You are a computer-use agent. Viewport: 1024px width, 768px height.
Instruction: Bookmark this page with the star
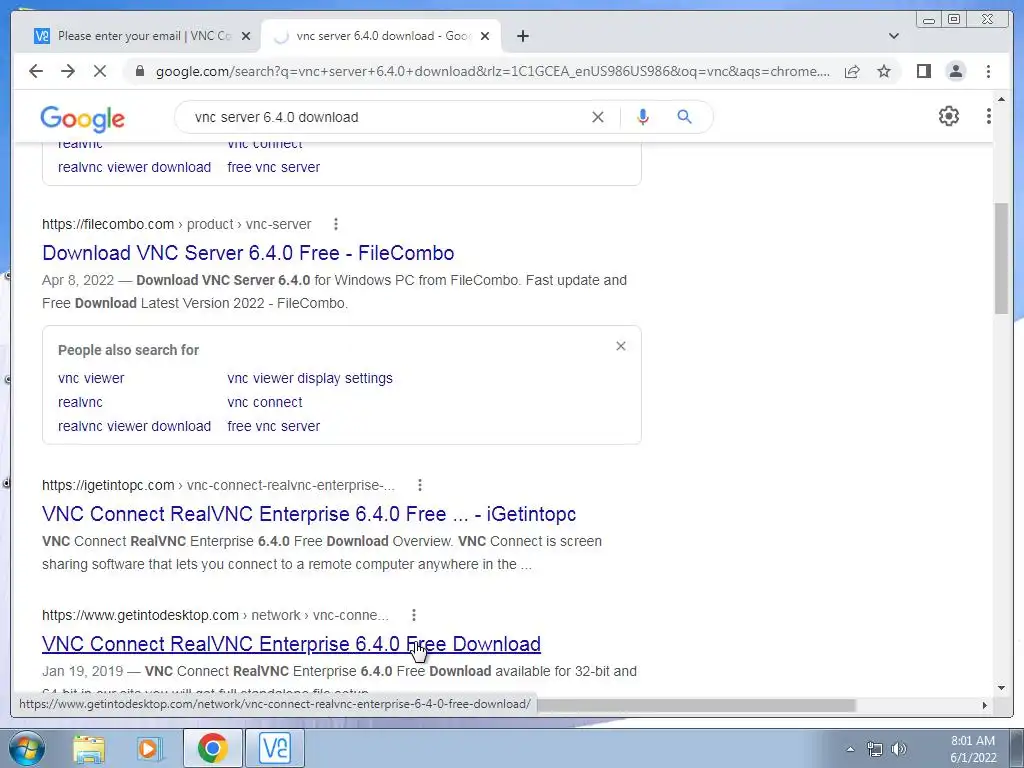point(884,71)
